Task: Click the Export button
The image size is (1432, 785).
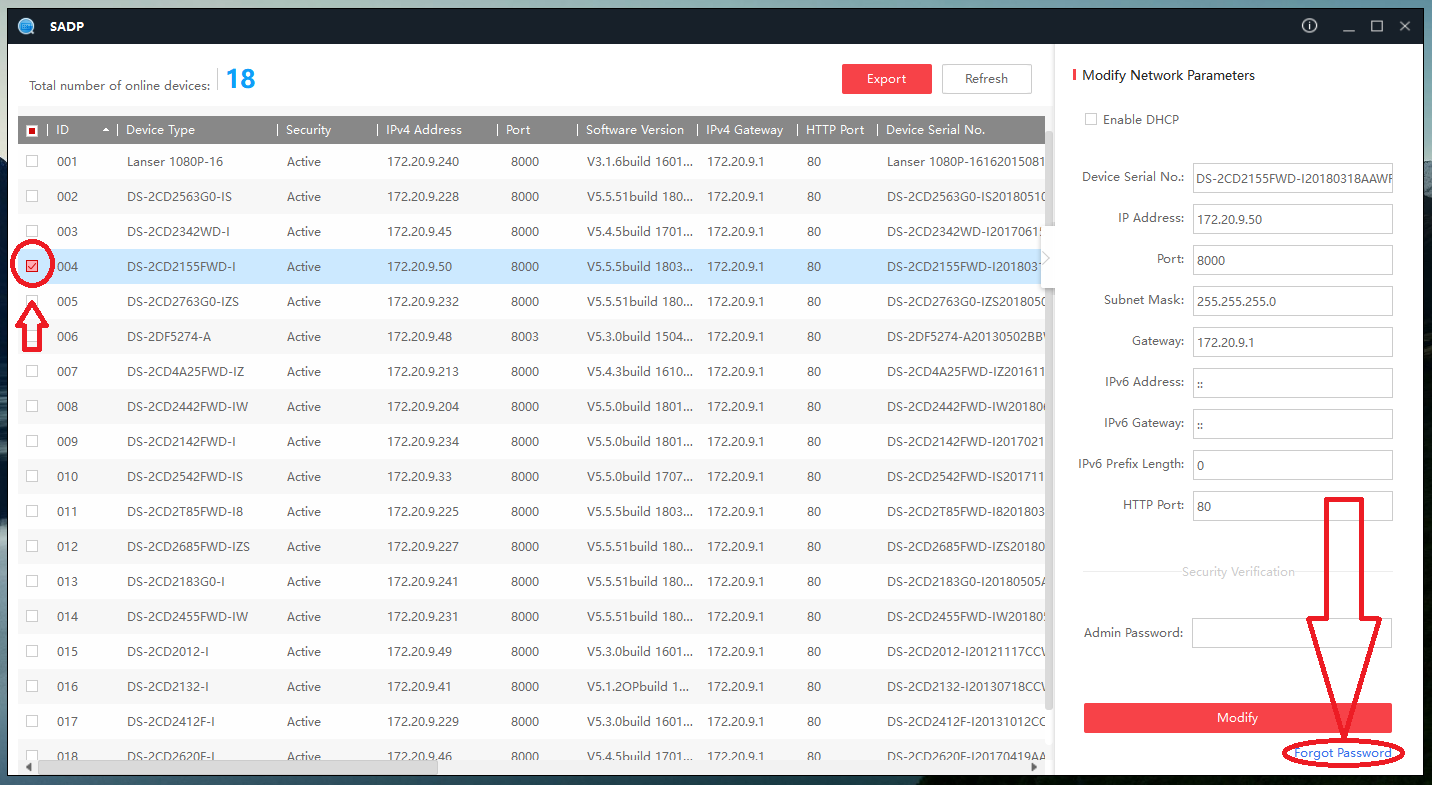Action: pos(886,79)
